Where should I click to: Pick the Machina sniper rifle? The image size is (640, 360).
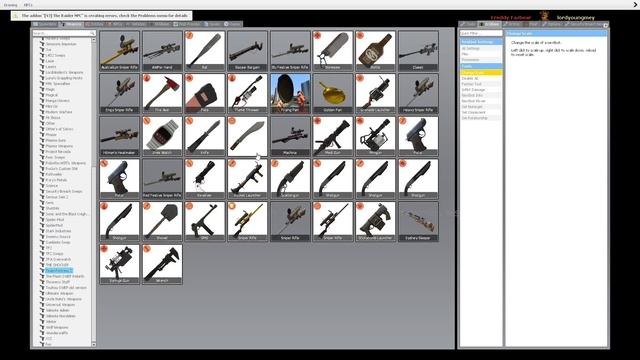290,136
